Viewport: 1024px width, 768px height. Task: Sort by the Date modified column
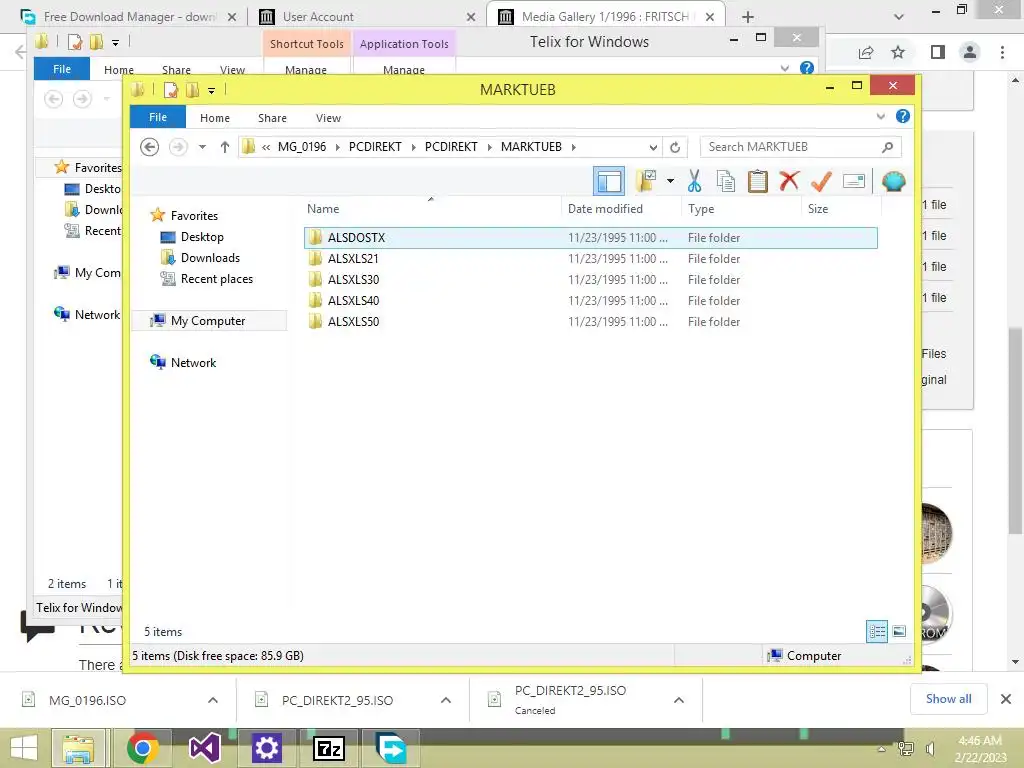pyautogui.click(x=620, y=208)
